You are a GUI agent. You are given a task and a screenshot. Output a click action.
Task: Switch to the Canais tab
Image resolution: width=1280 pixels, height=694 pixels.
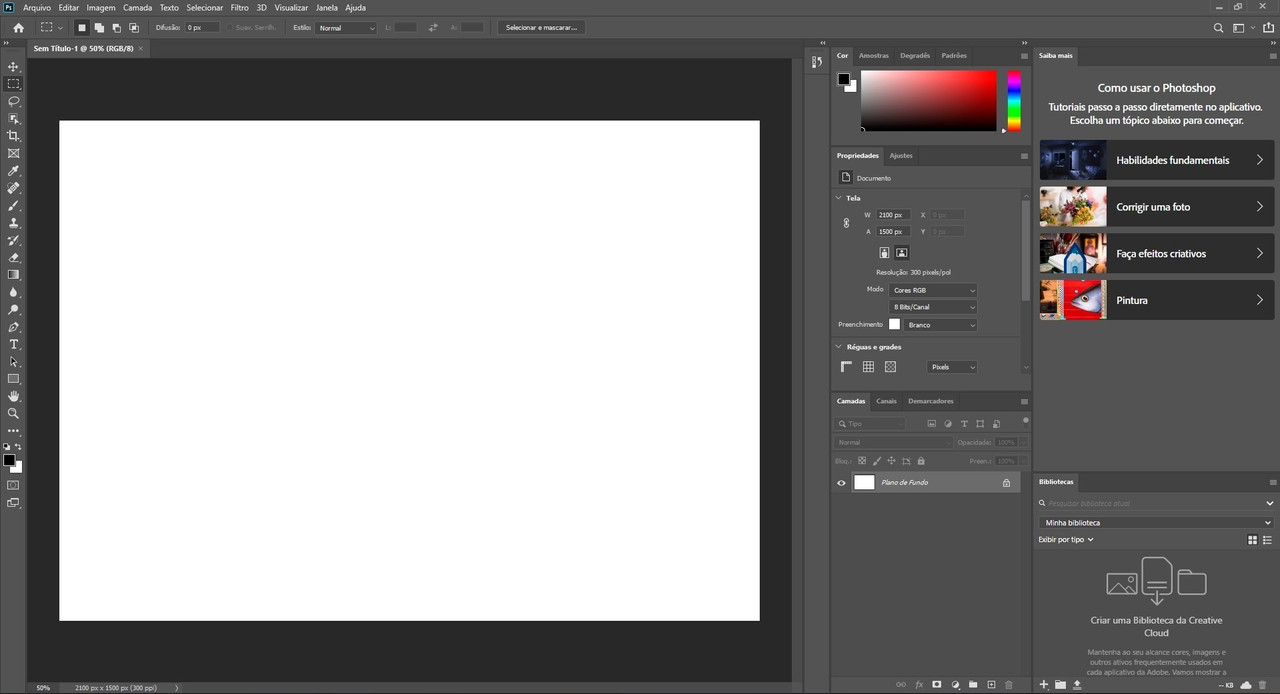887,401
